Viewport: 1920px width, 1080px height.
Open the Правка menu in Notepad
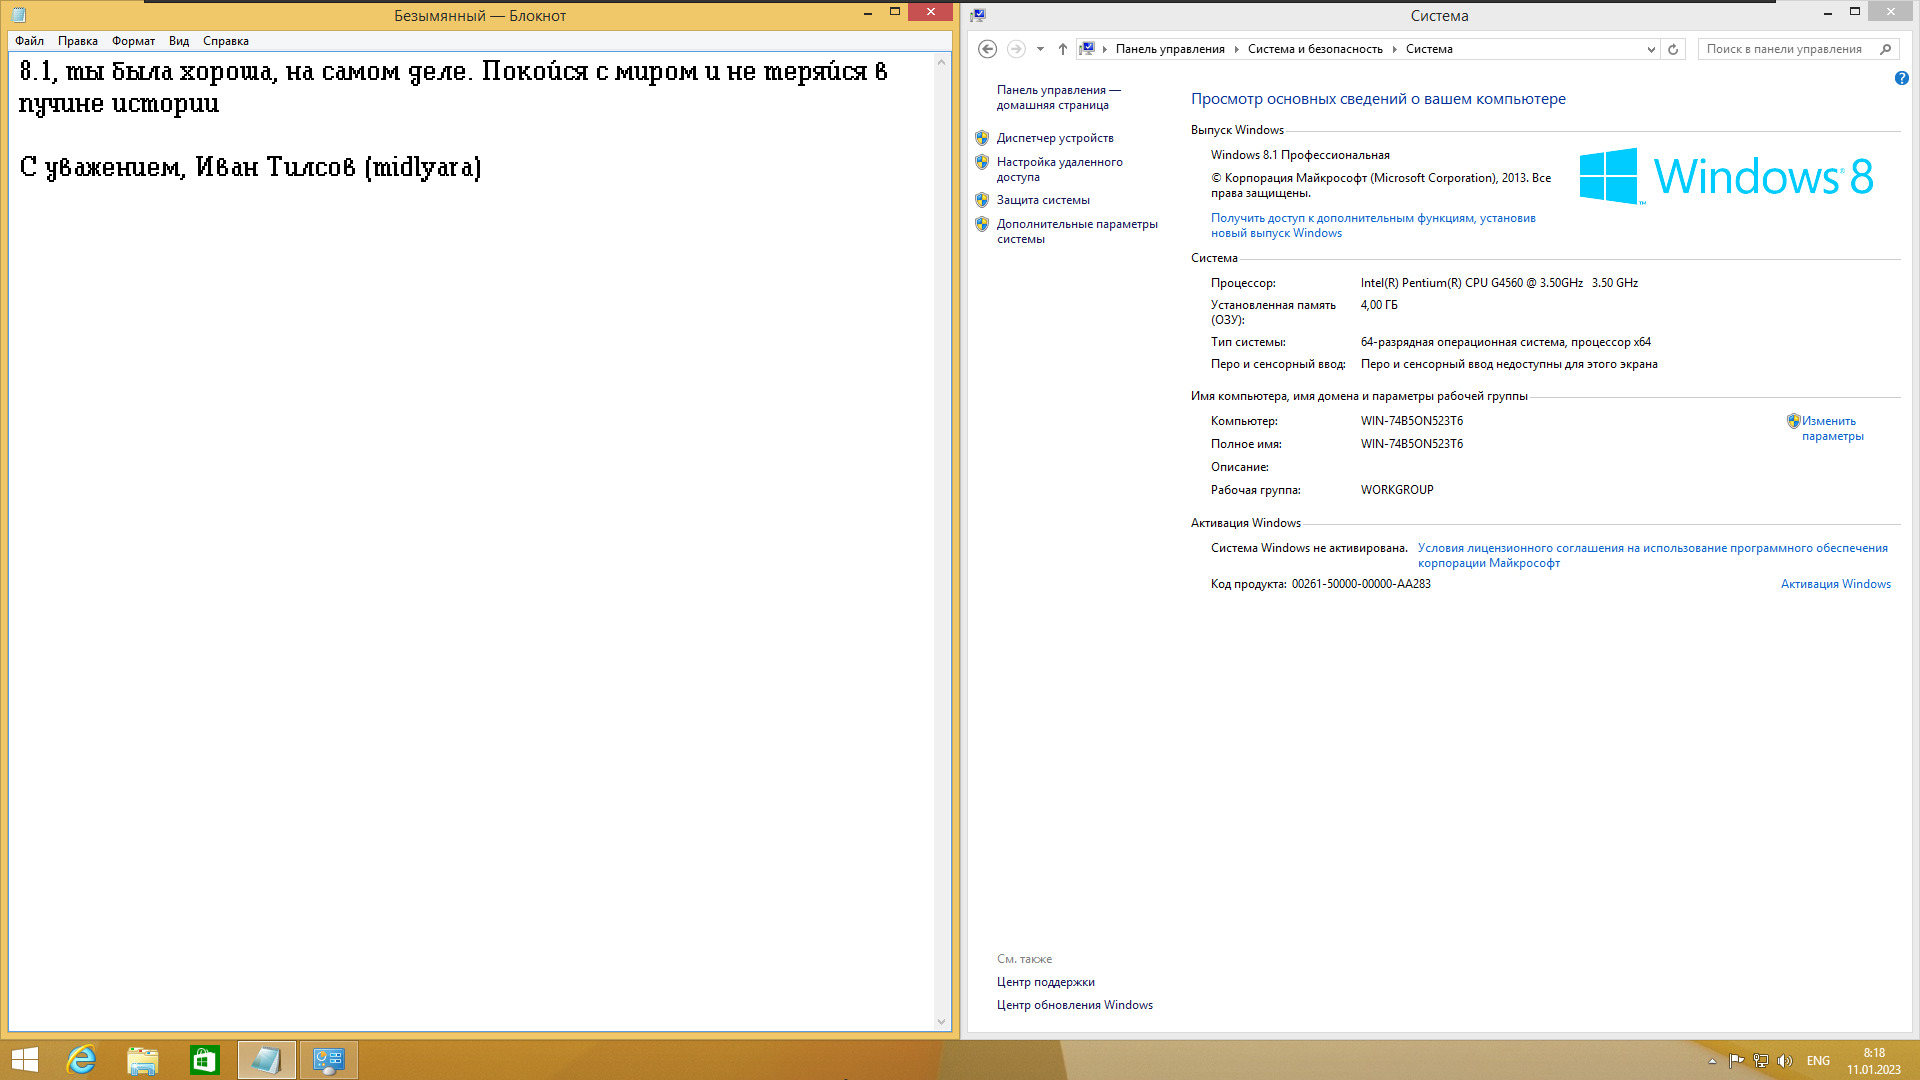pos(77,41)
